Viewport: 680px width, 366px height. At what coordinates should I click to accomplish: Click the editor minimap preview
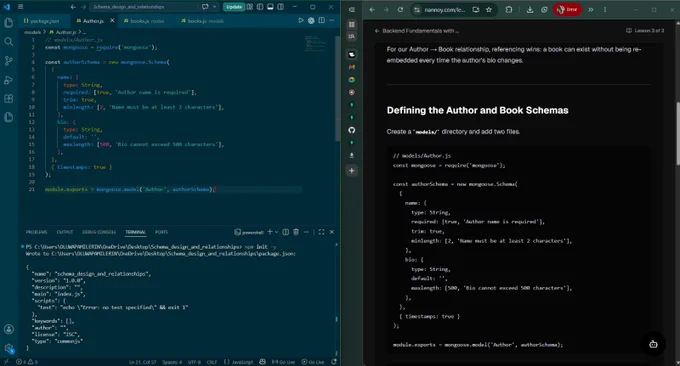coord(315,43)
